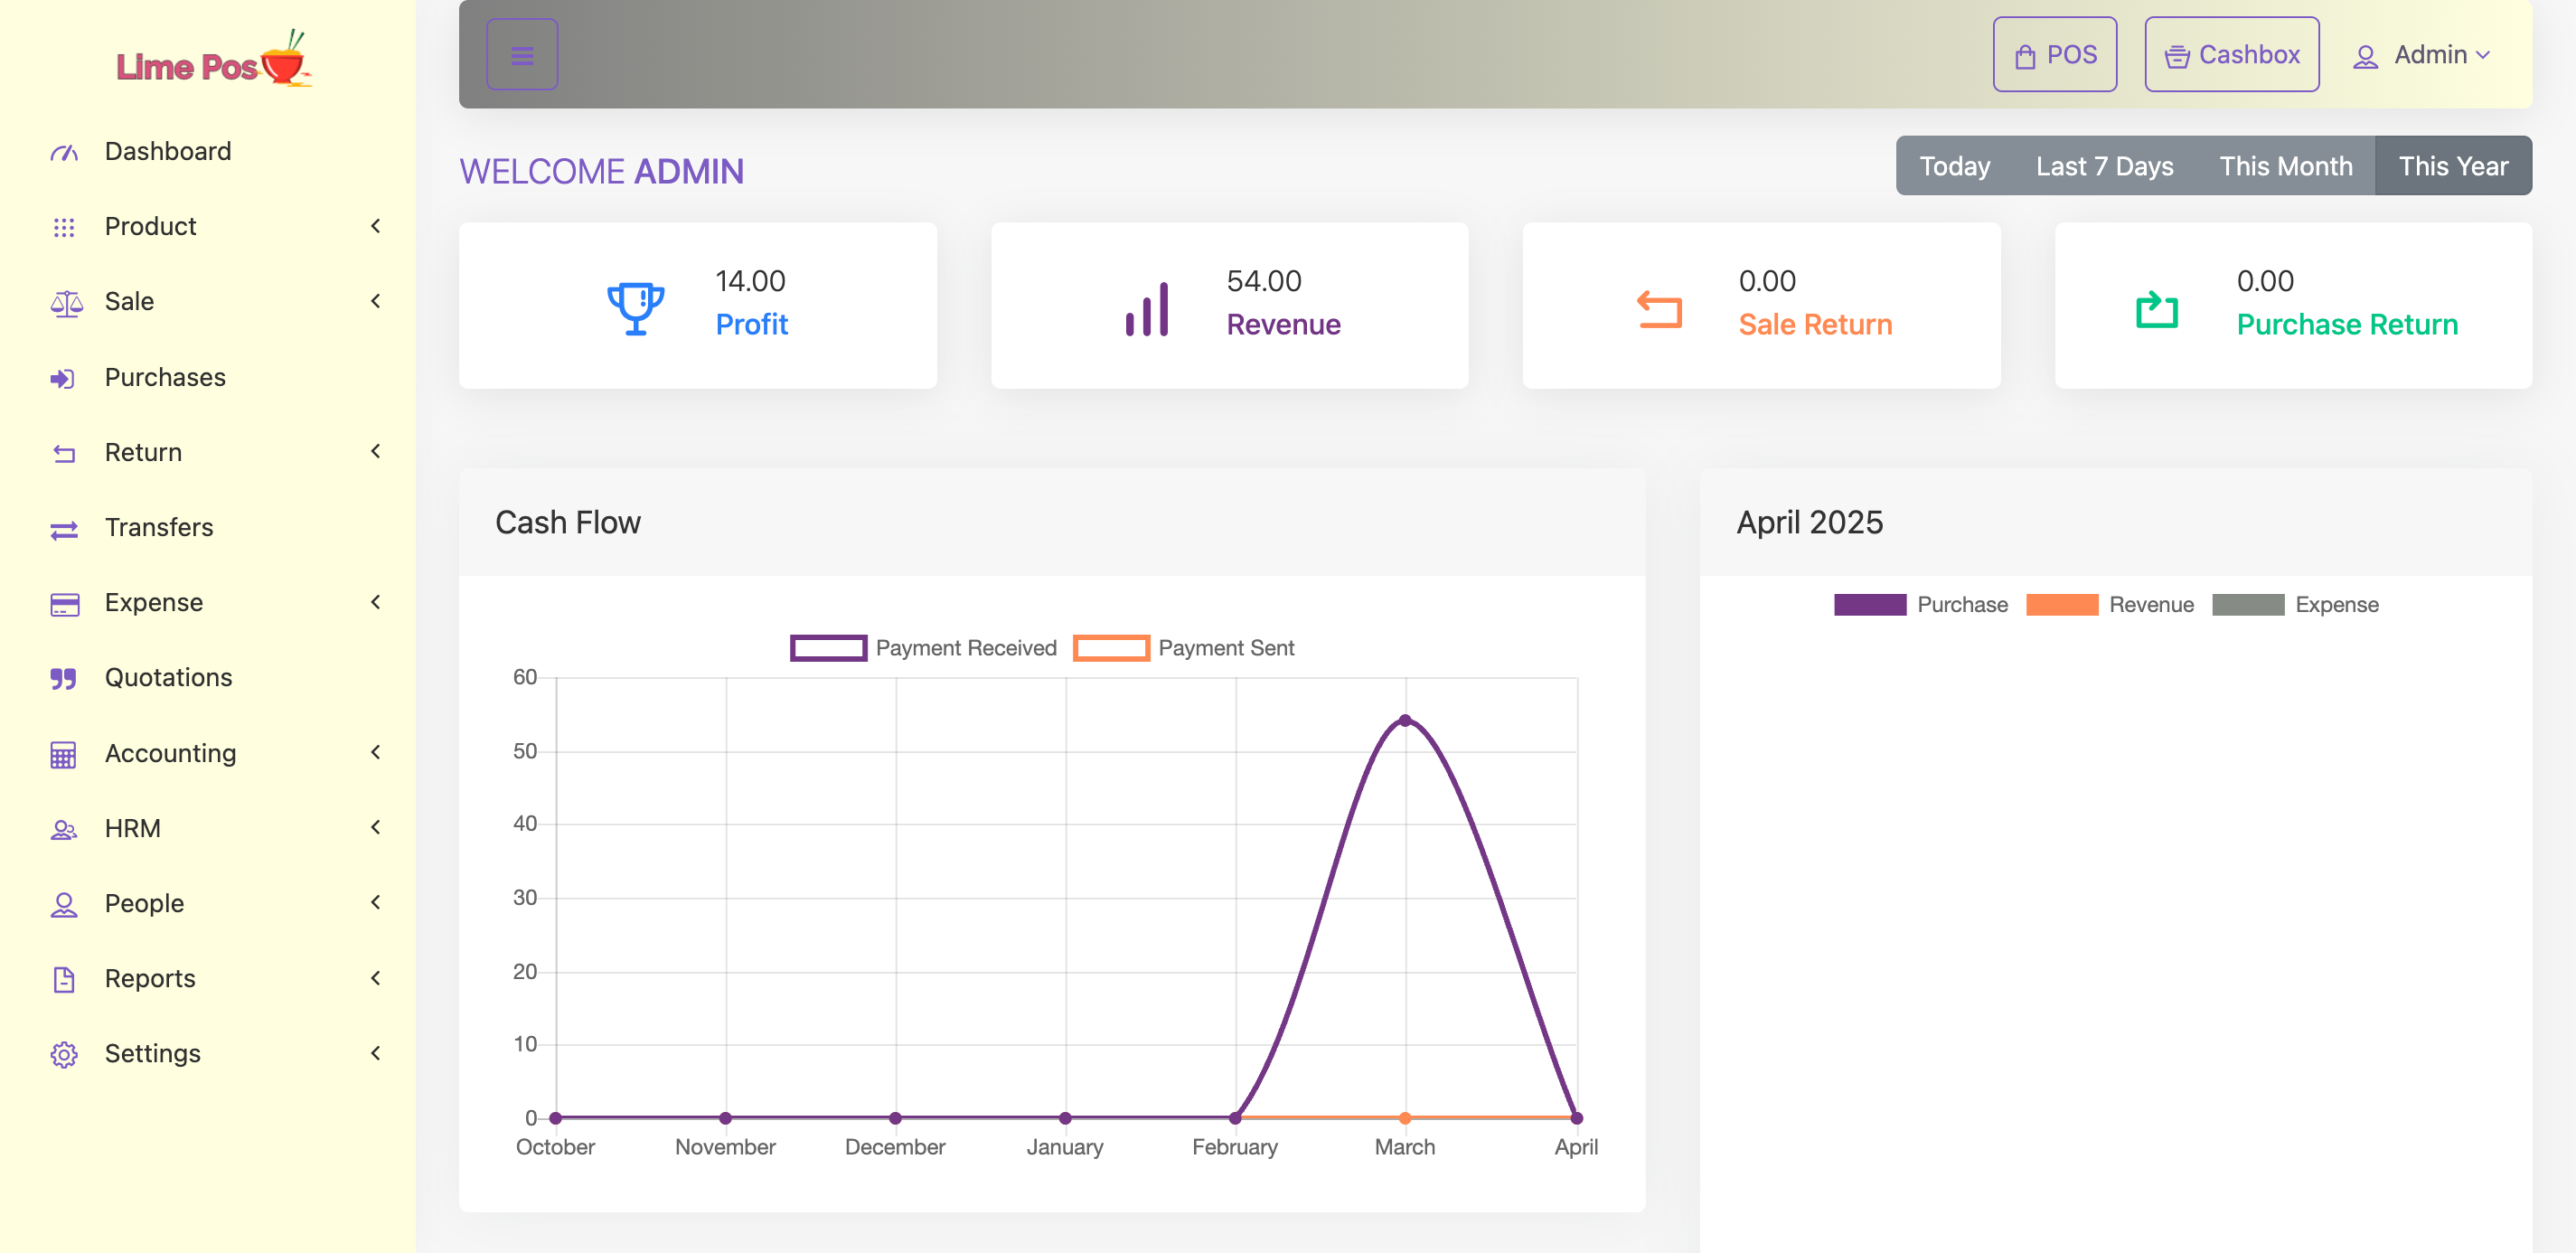Toggle Payment Sent series in legend
This screenshot has width=2576, height=1253.
point(1184,648)
